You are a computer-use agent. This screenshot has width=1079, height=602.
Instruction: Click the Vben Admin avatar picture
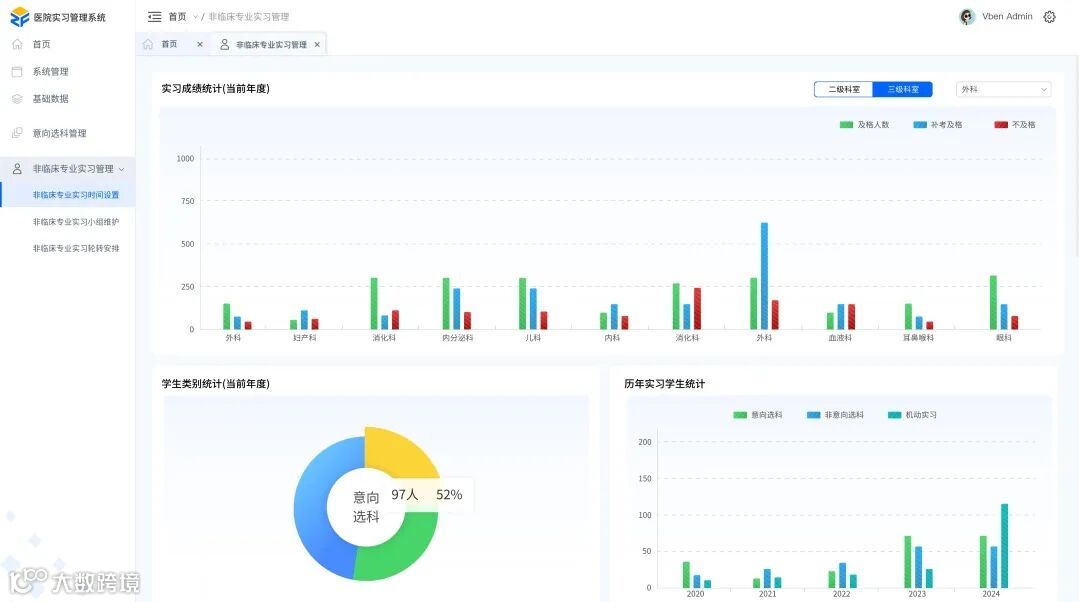pyautogui.click(x=967, y=17)
